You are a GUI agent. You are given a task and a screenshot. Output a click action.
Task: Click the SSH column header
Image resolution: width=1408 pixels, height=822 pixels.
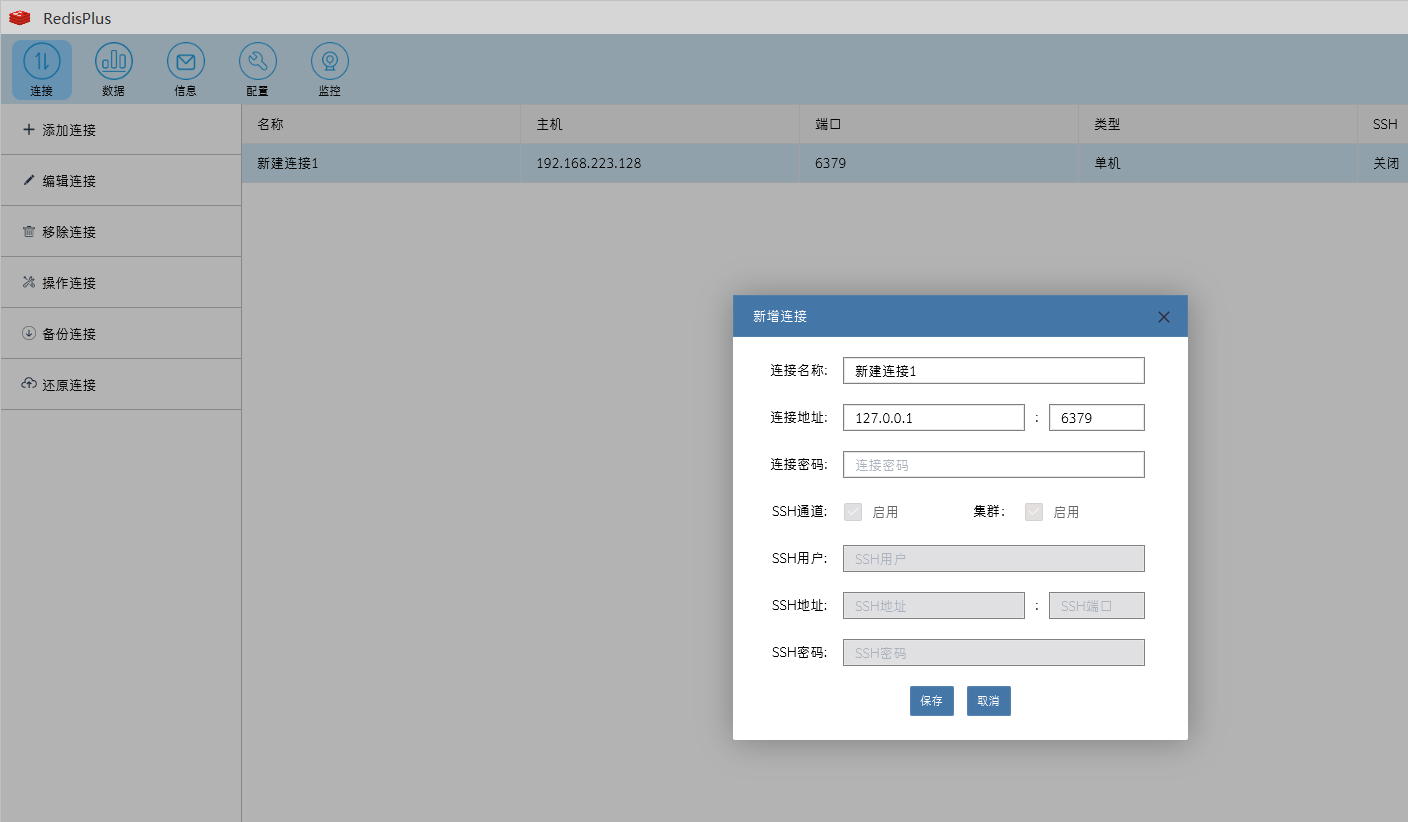(1383, 125)
